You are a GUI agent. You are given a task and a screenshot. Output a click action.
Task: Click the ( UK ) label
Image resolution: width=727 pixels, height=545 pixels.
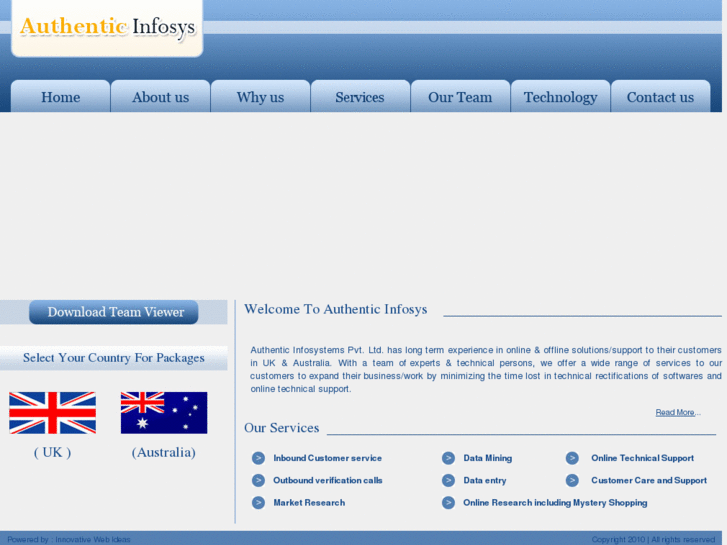[52, 452]
